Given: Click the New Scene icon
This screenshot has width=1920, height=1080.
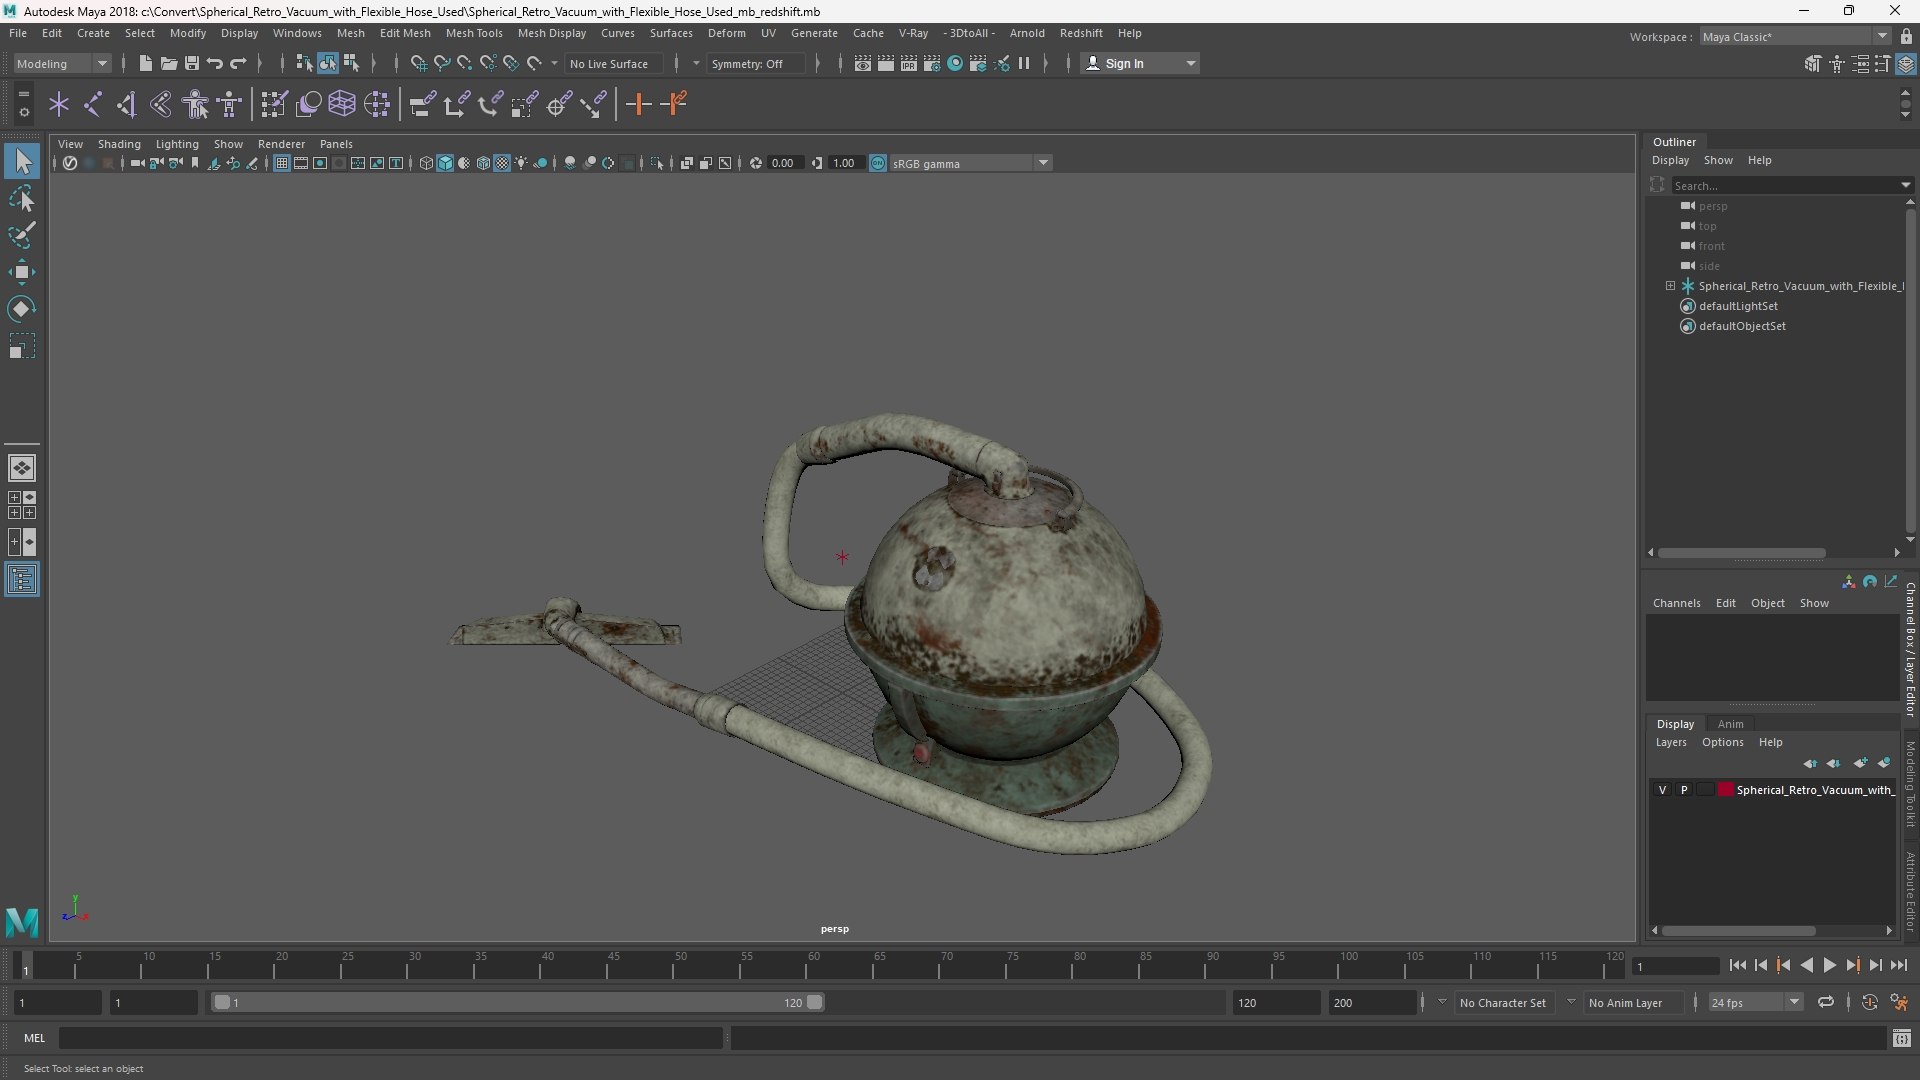Looking at the screenshot, I should 145,63.
